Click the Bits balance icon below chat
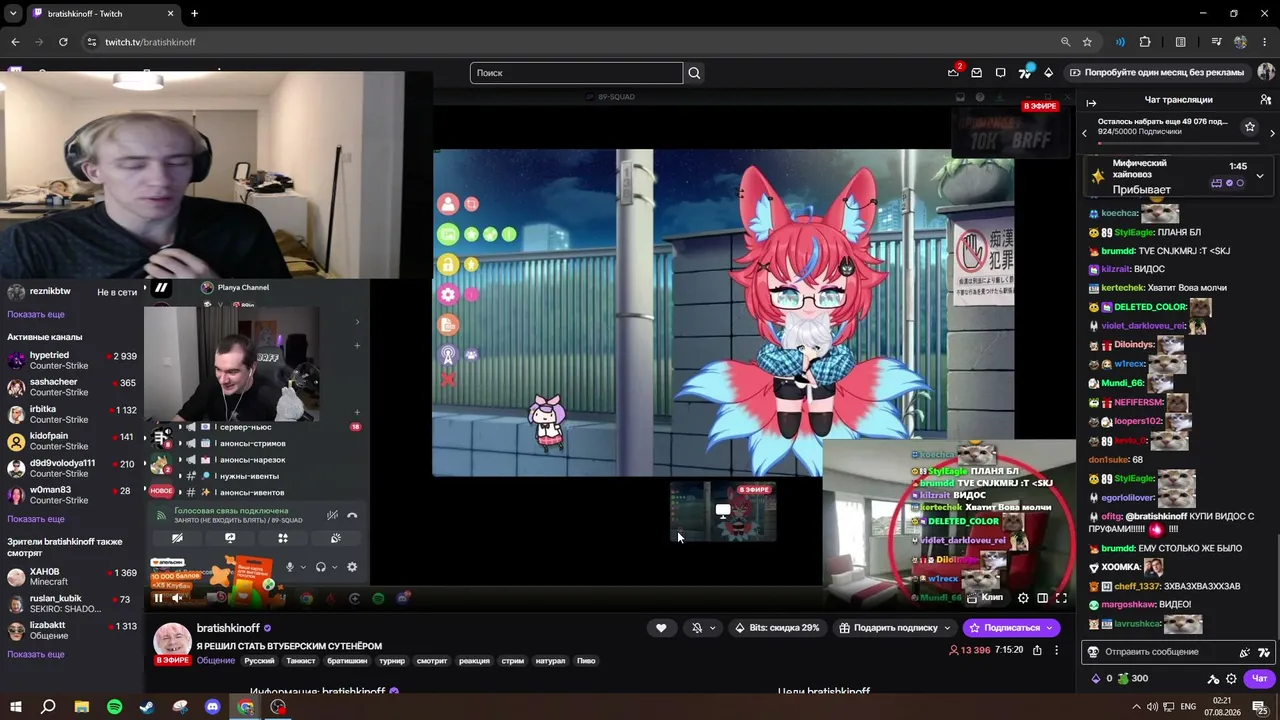Image resolution: width=1280 pixels, height=720 pixels. (1096, 678)
